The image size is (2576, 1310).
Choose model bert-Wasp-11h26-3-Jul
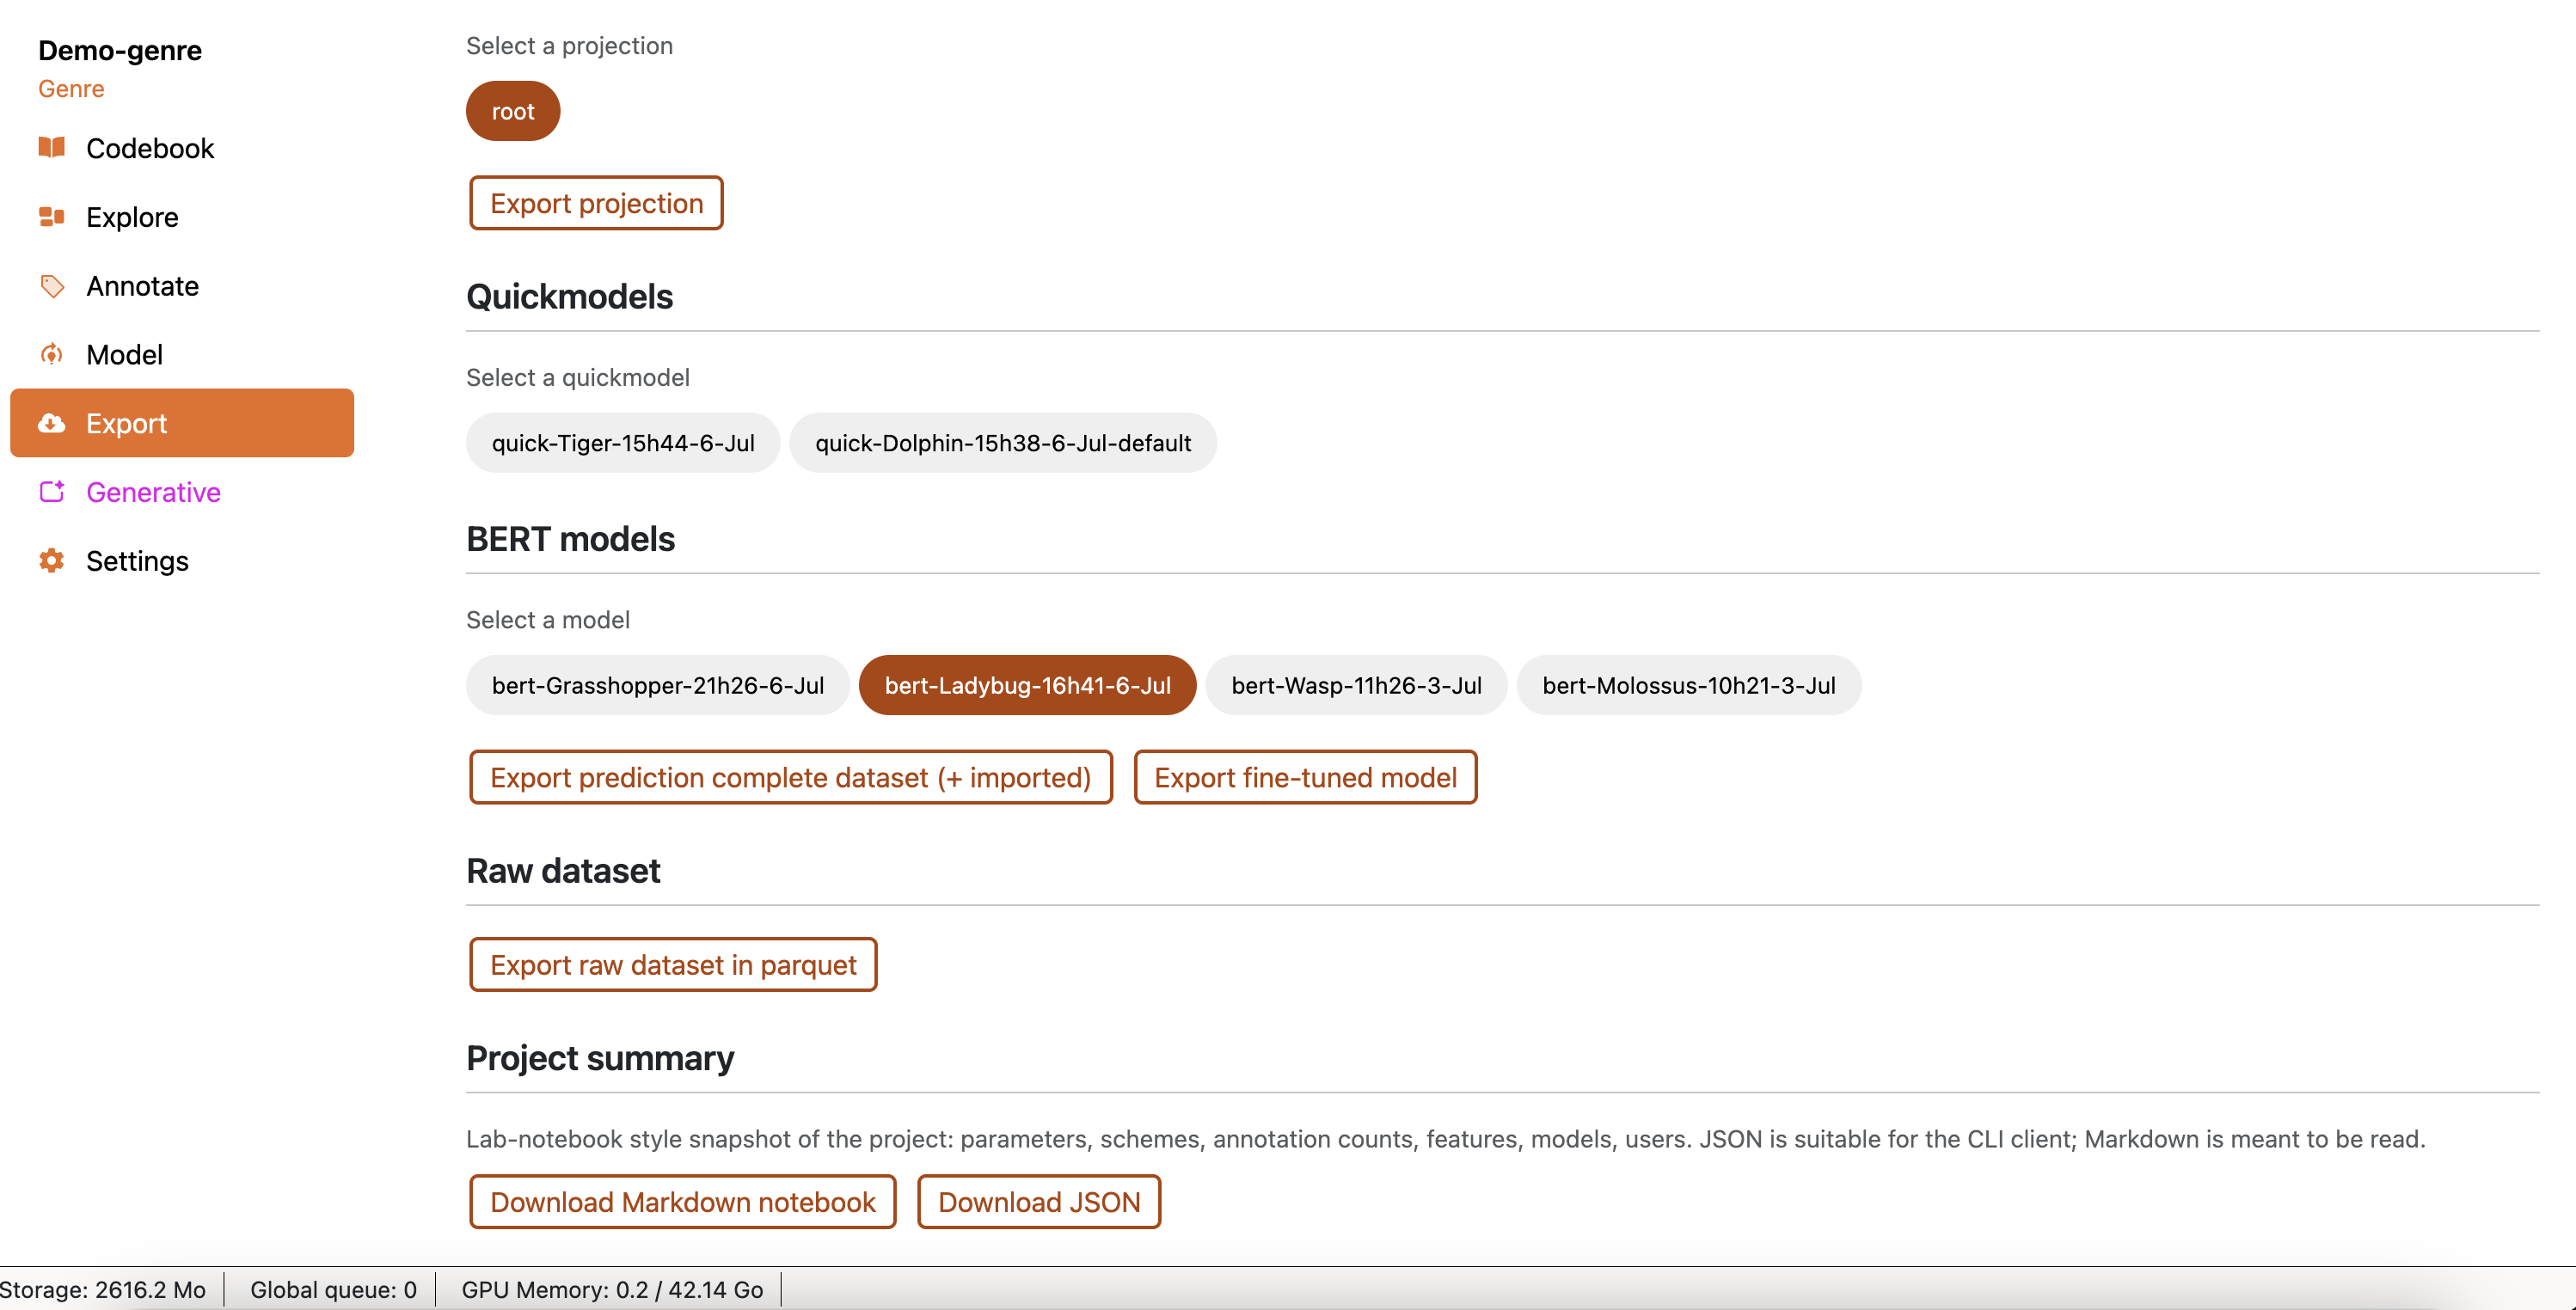pos(1356,685)
